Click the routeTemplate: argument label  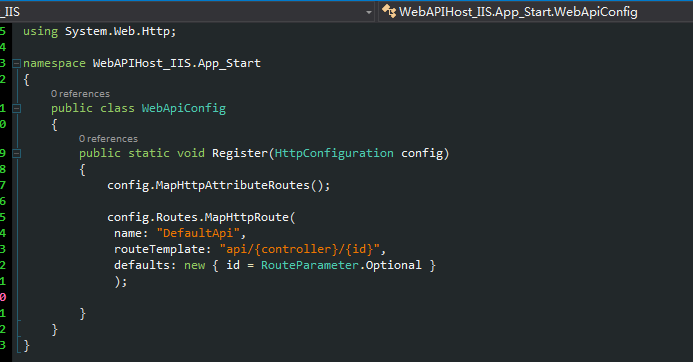[162, 249]
